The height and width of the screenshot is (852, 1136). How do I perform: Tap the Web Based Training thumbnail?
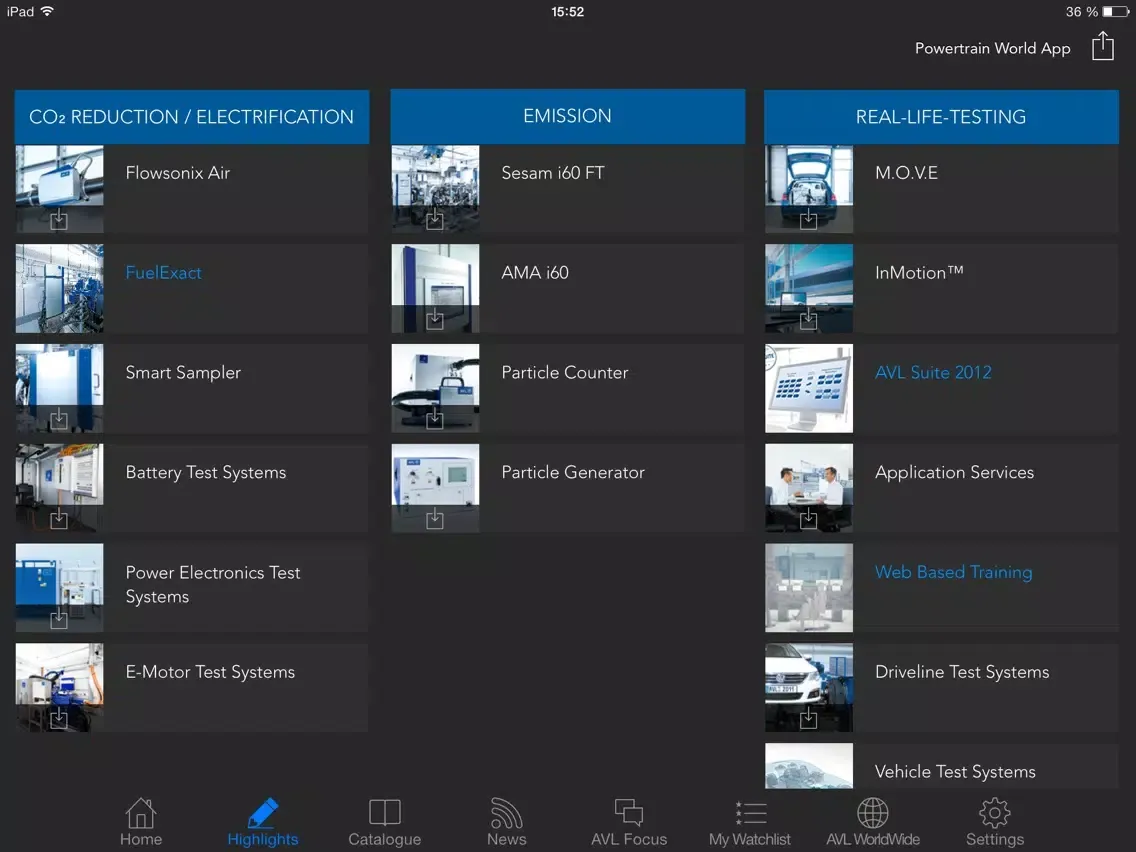click(809, 588)
